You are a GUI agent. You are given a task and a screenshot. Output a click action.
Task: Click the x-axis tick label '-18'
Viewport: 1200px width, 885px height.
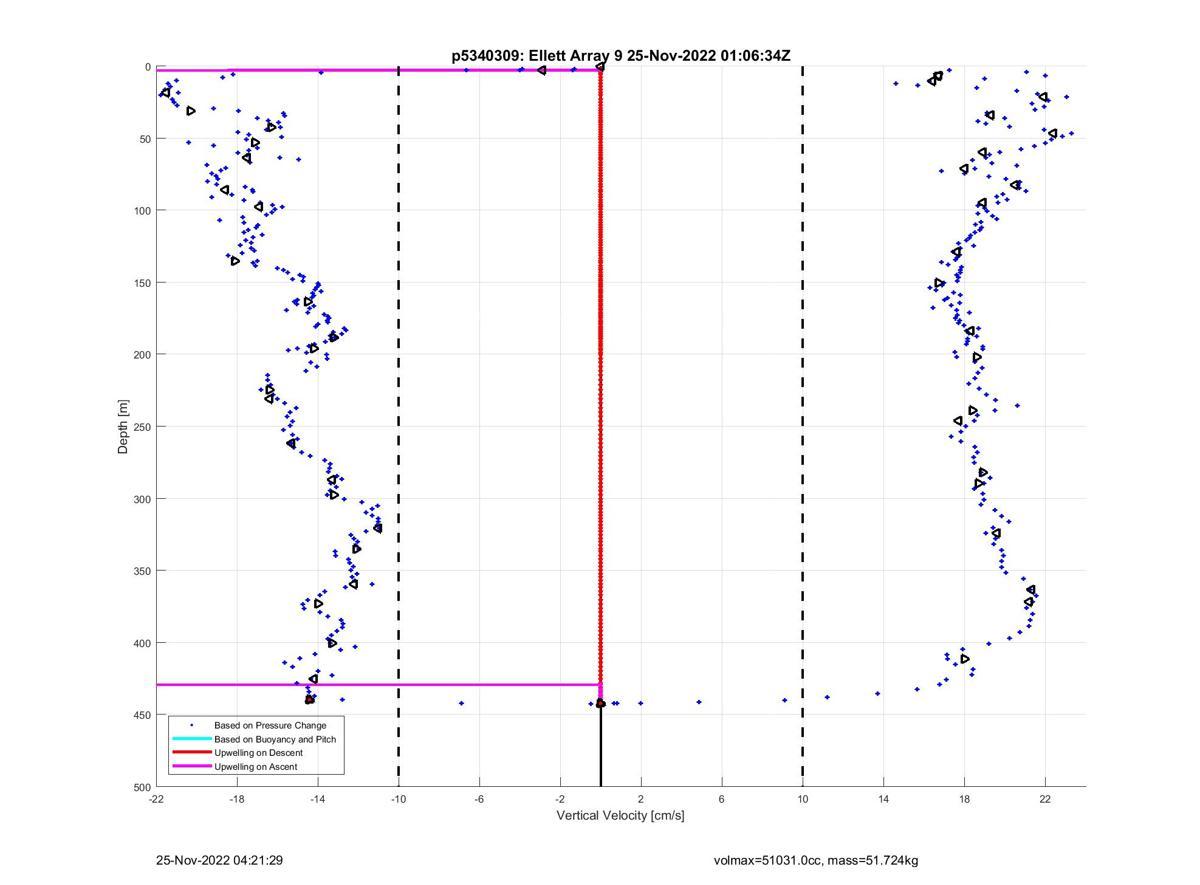coord(237,799)
